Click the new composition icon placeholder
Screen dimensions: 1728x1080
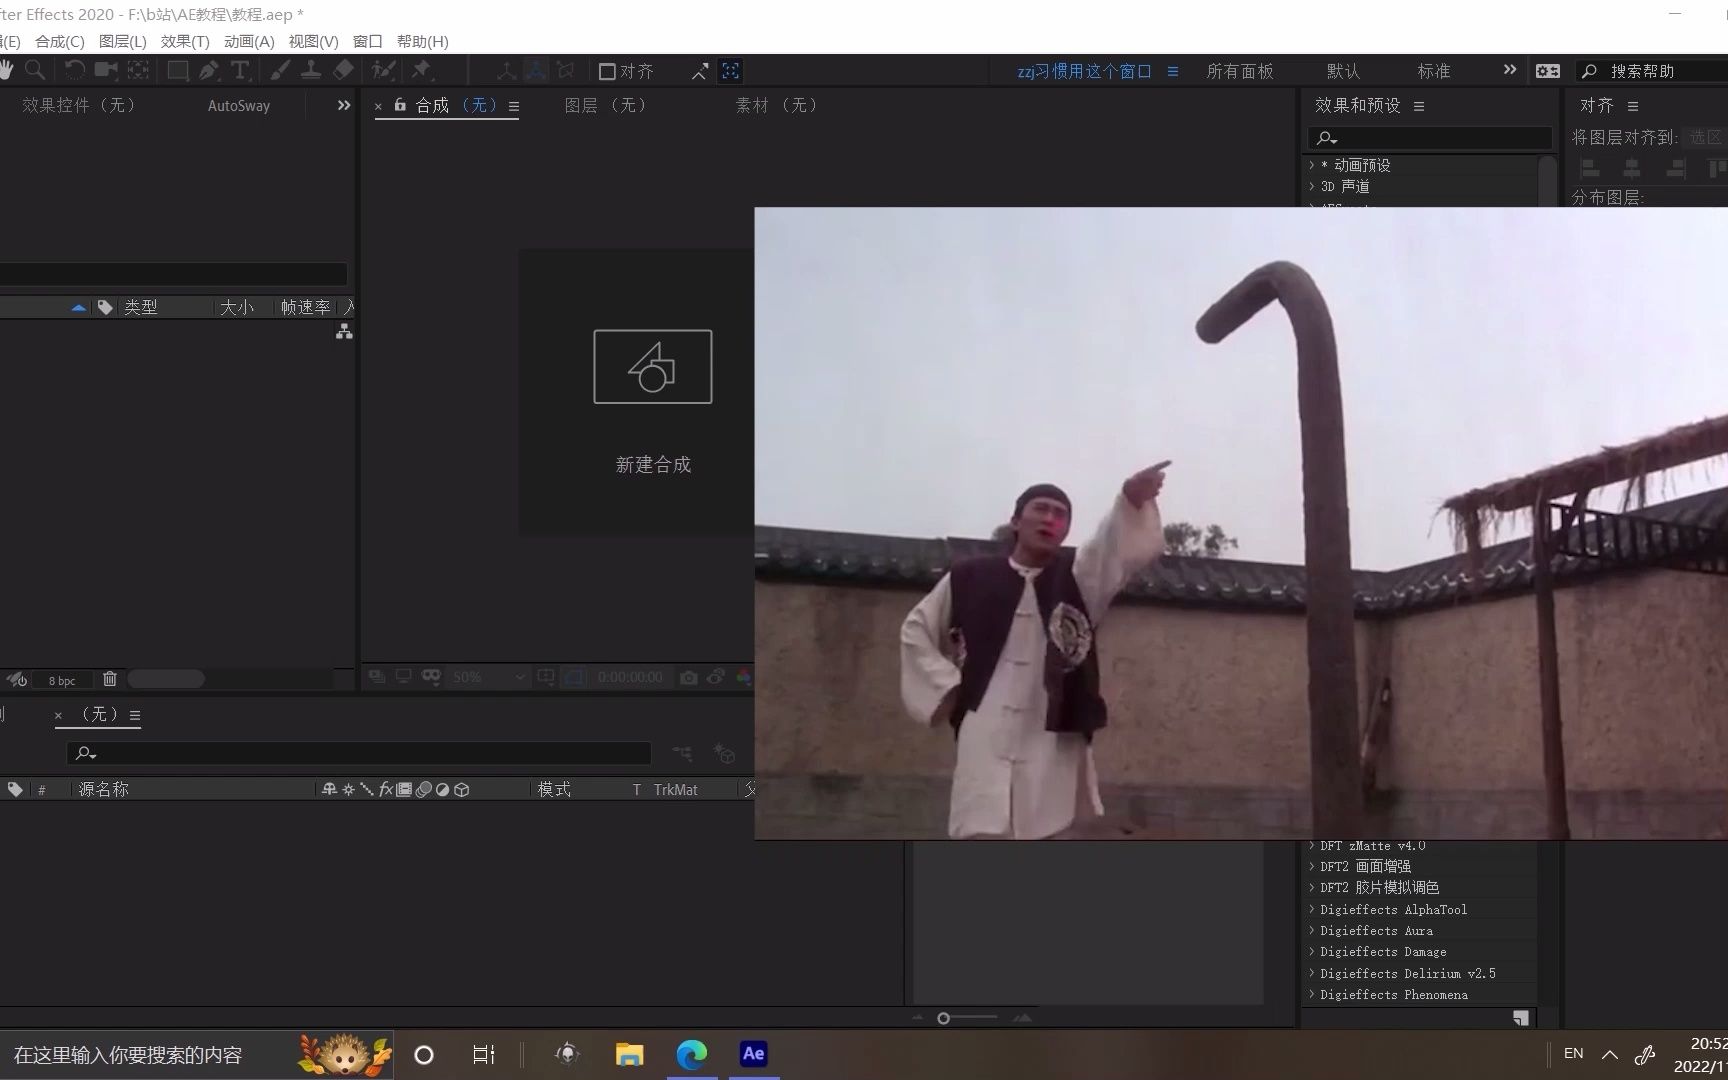click(653, 367)
